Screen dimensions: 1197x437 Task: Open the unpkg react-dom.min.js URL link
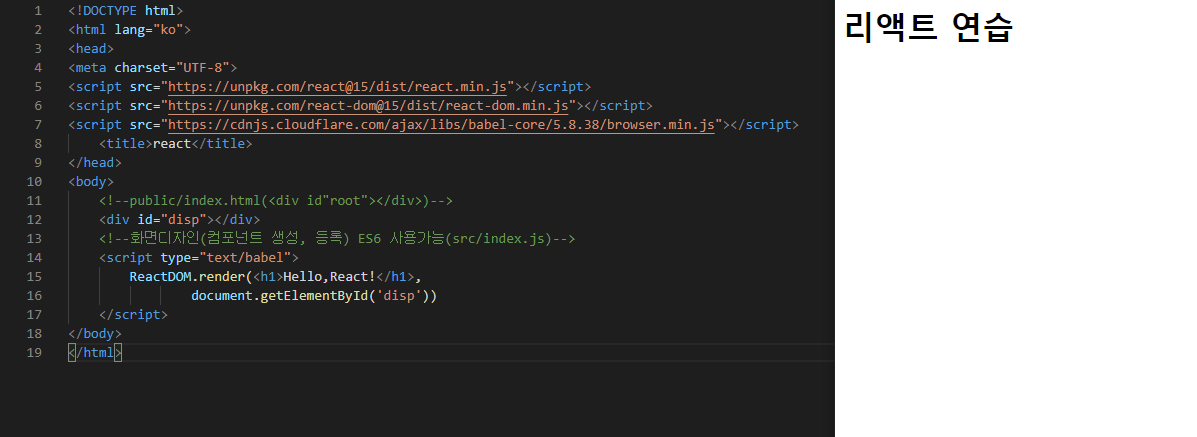[x=368, y=105]
